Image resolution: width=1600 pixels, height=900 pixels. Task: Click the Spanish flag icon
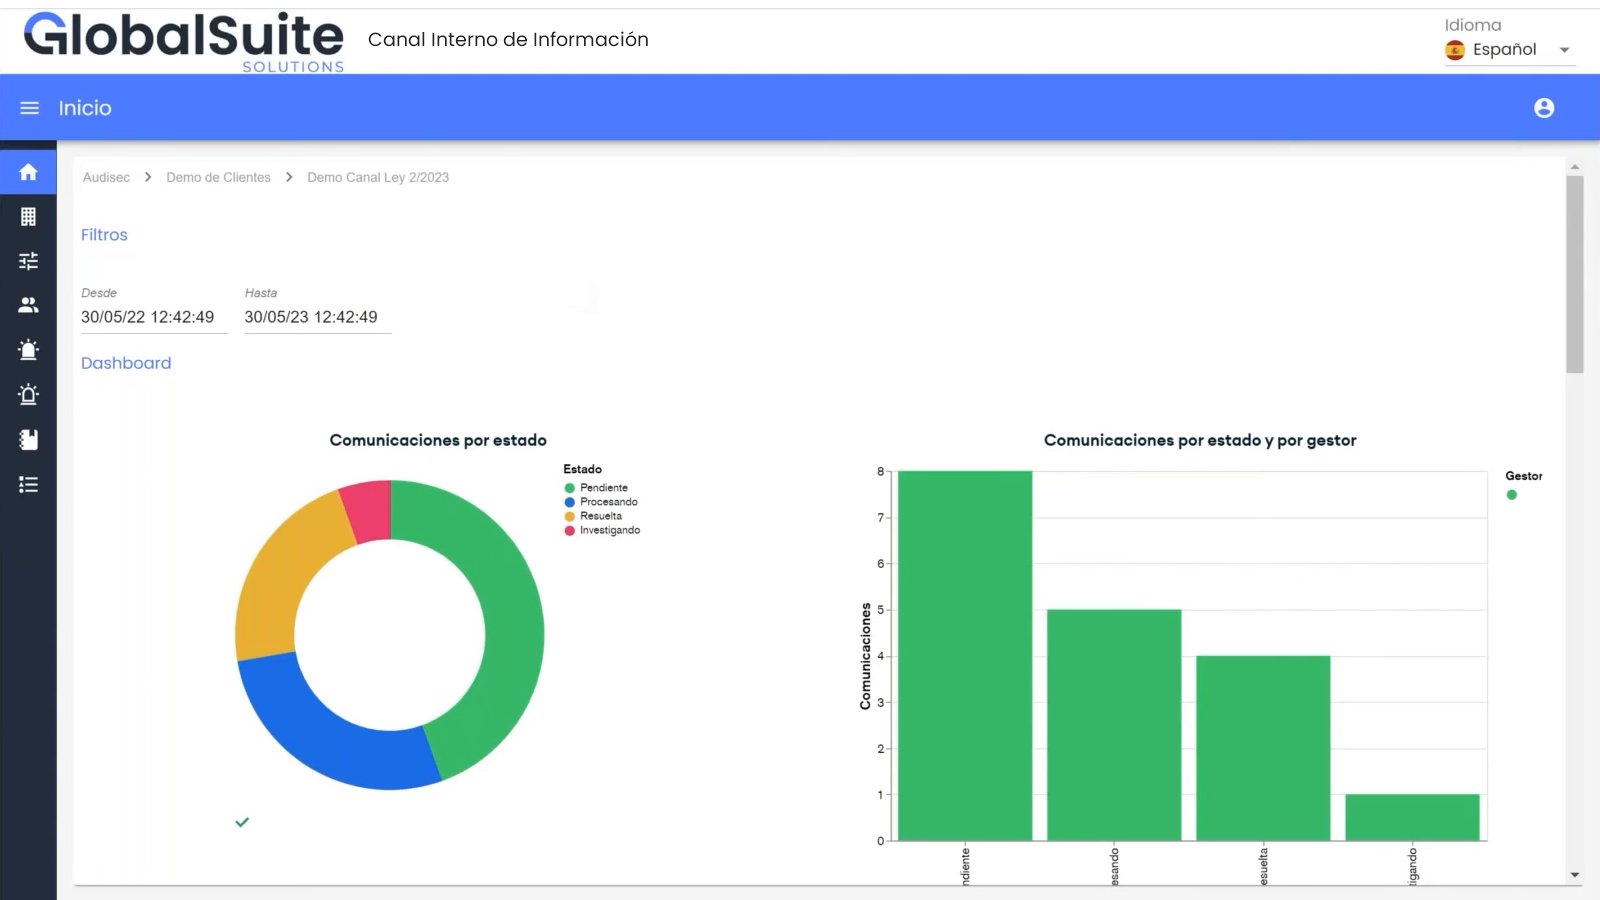click(1455, 50)
